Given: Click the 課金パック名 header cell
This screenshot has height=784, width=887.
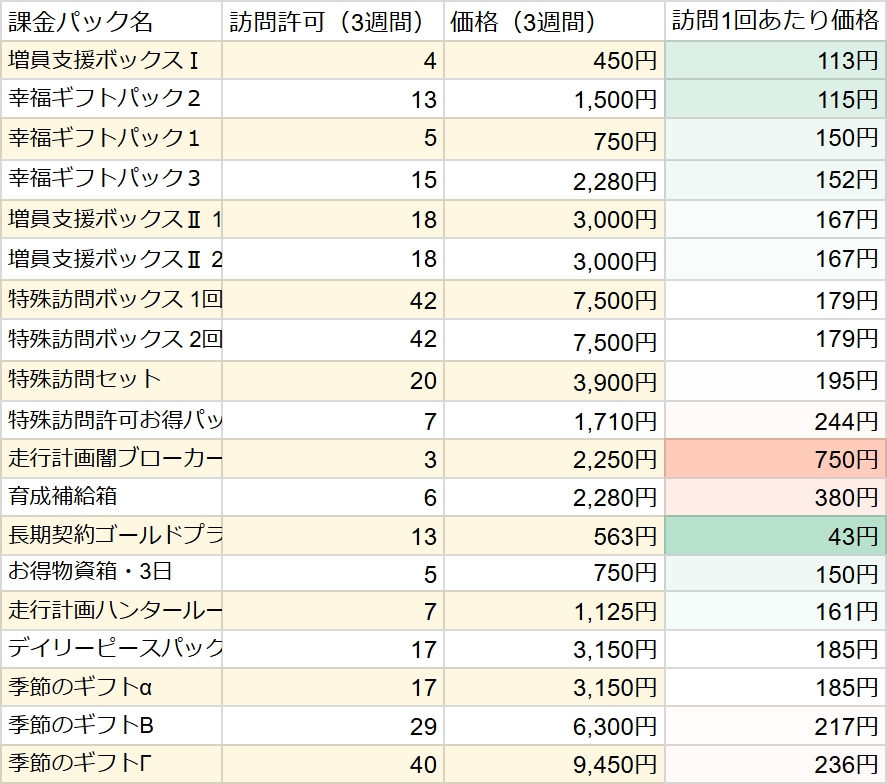Looking at the screenshot, I should [x=110, y=21].
